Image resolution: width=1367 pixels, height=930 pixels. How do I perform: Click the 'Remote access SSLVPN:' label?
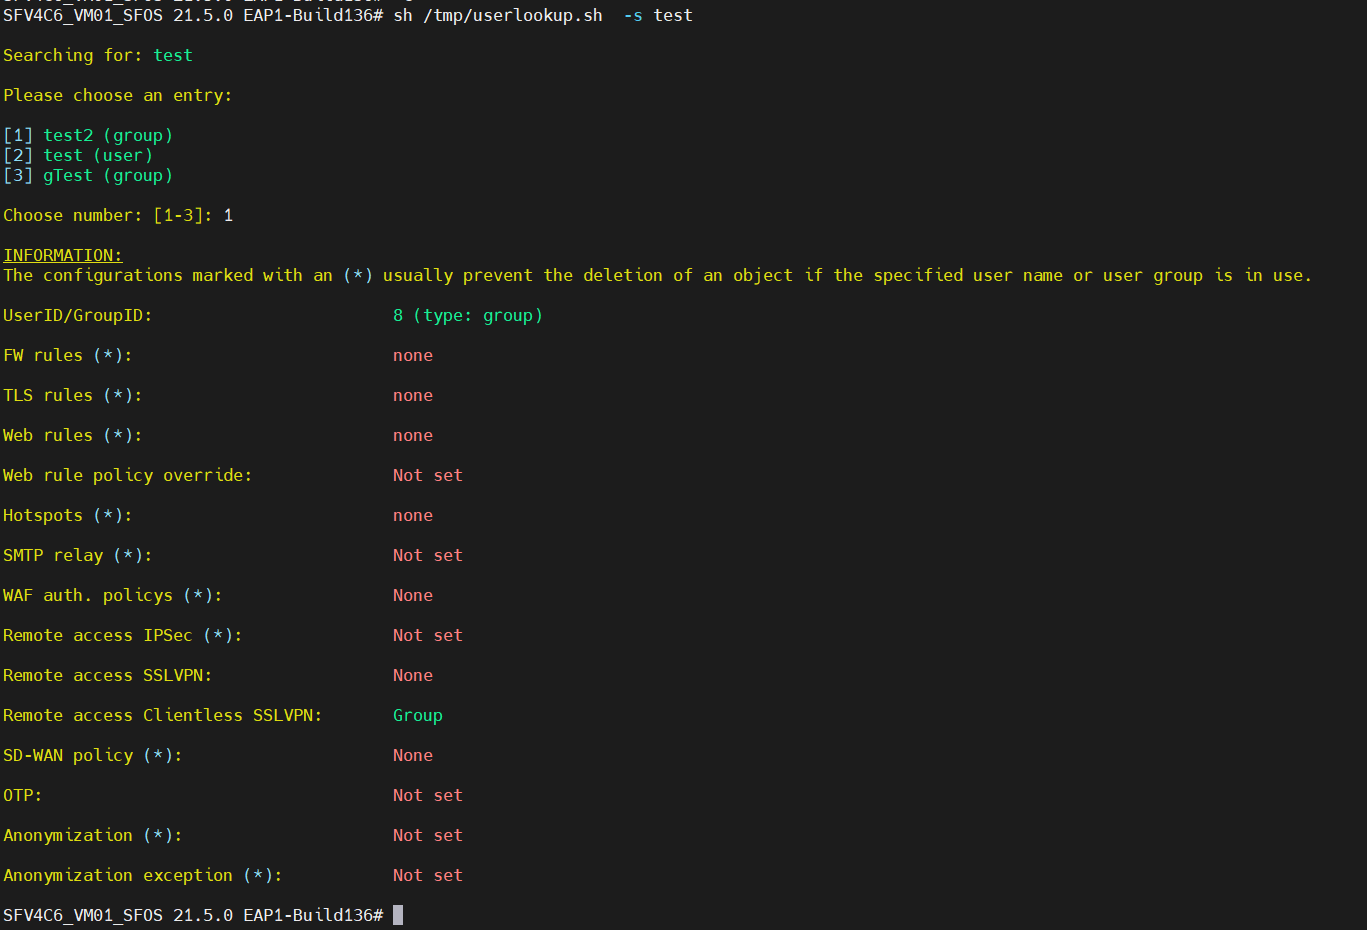pyautogui.click(x=108, y=675)
